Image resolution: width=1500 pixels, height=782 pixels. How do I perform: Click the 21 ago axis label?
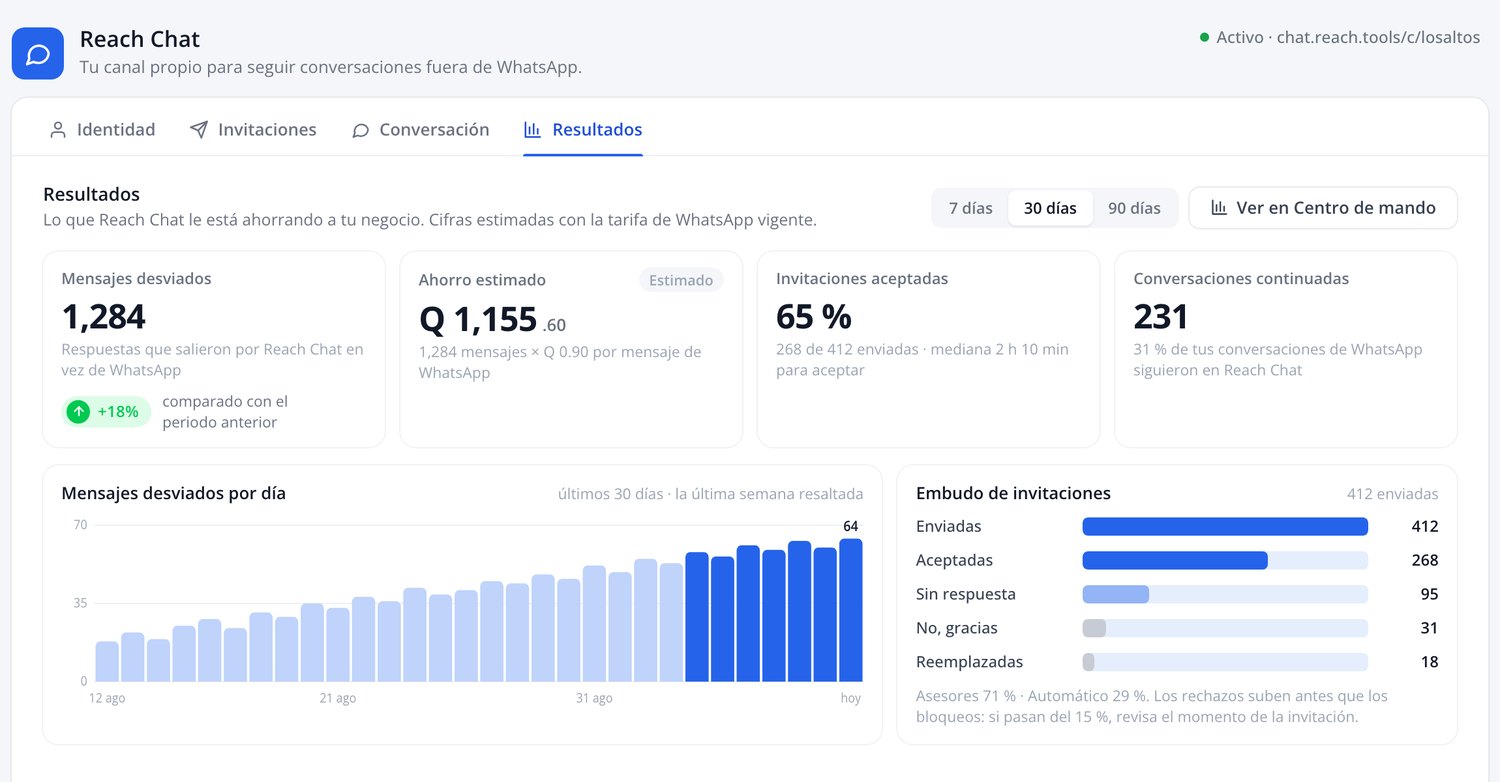coord(338,698)
